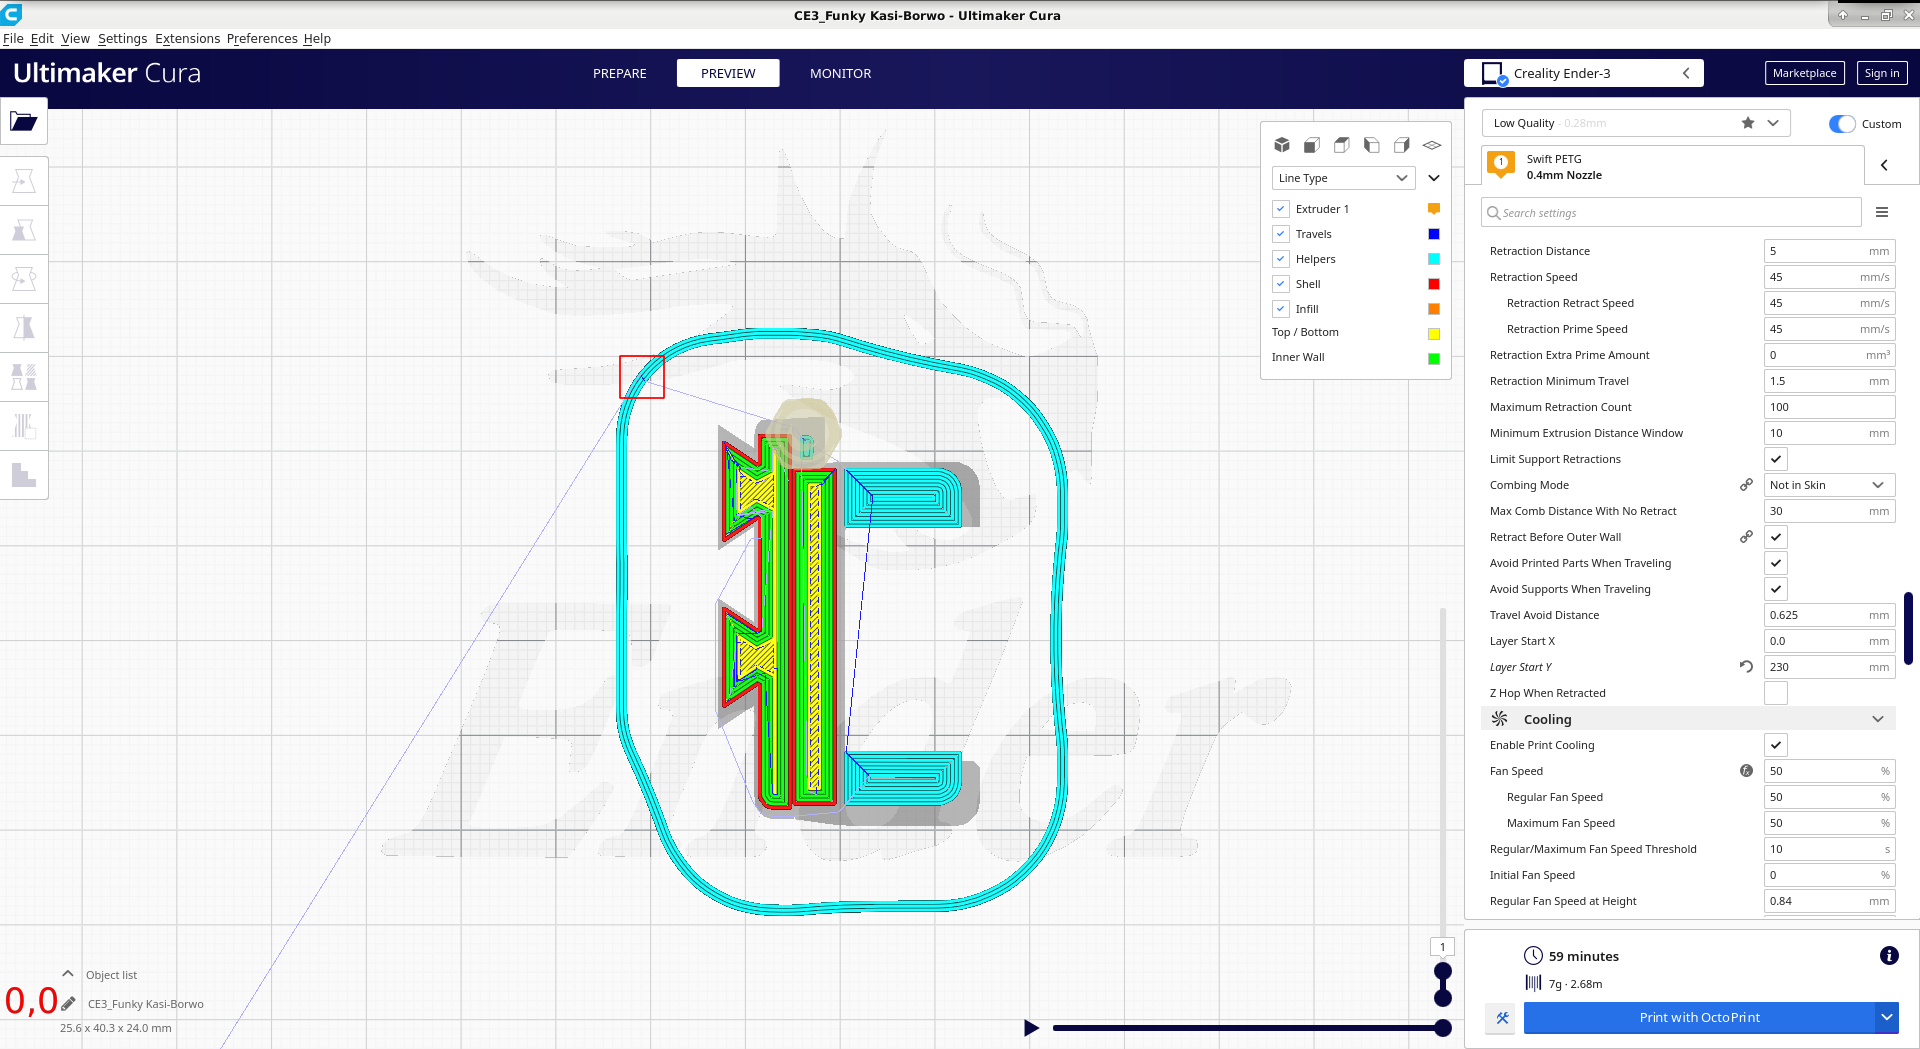Viewport: 1920px width, 1049px height.
Task: Click the Retraction Distance value field
Action: click(1829, 251)
